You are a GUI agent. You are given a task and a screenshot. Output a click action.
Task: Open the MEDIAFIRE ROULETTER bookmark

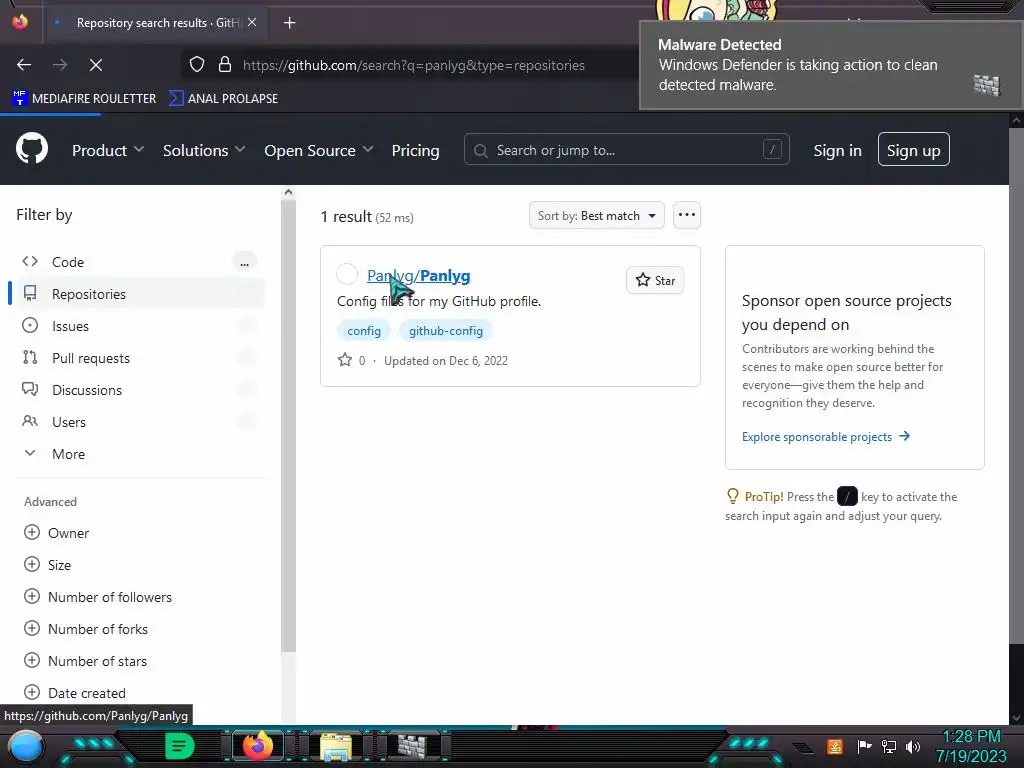[x=84, y=99]
